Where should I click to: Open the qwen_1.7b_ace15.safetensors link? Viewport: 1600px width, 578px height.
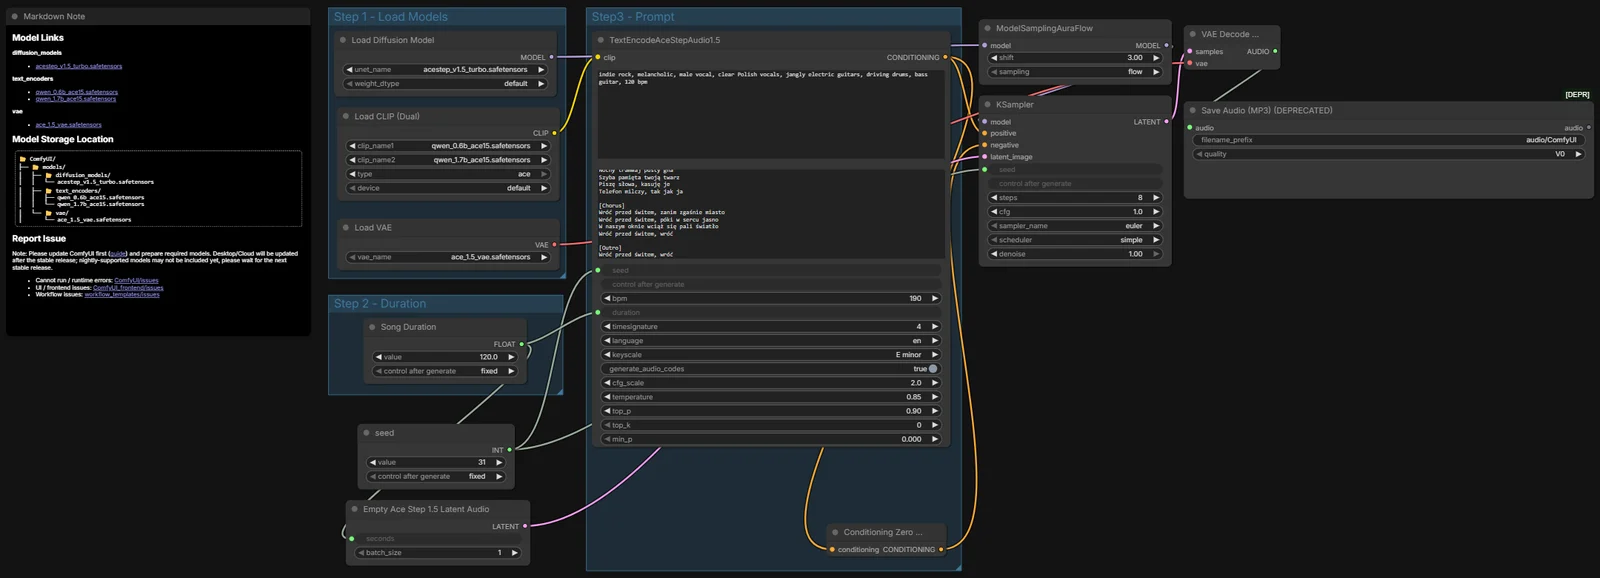pos(76,99)
